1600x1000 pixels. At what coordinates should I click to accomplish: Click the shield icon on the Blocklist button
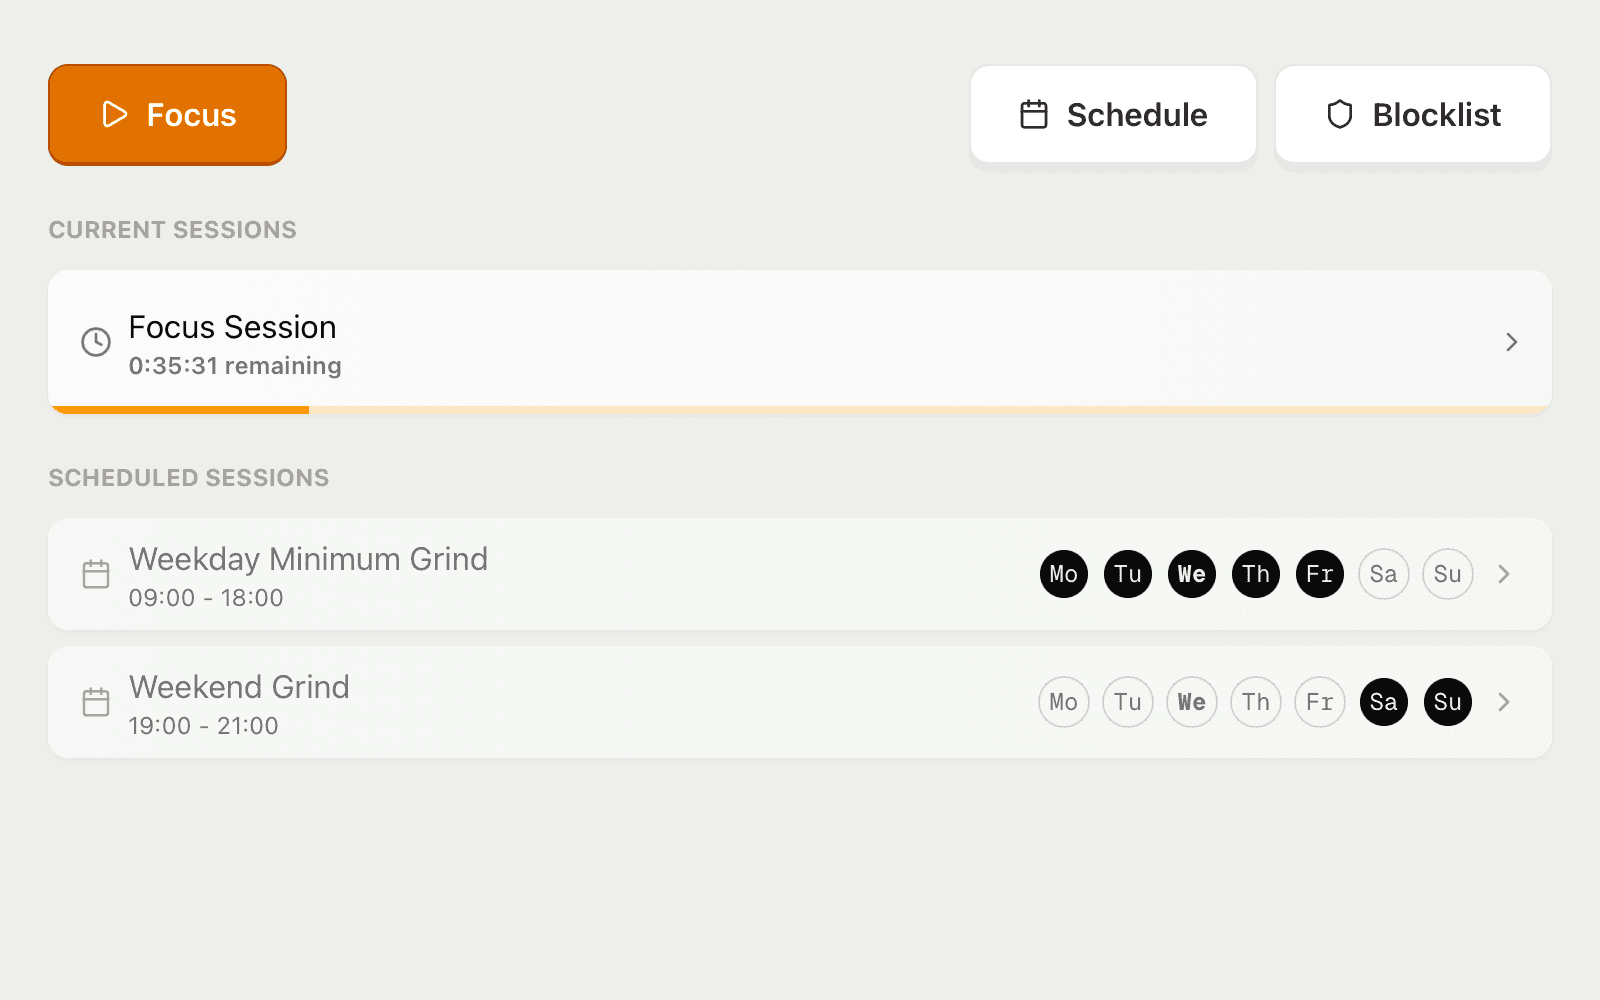tap(1340, 114)
